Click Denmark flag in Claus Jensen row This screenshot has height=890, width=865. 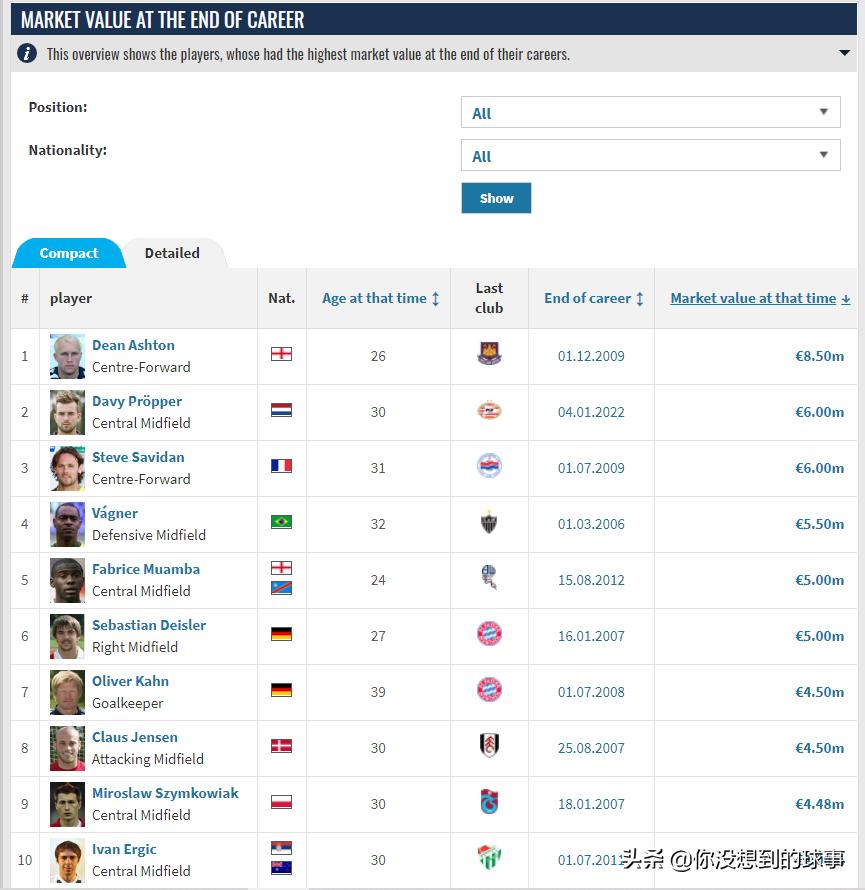click(x=282, y=746)
